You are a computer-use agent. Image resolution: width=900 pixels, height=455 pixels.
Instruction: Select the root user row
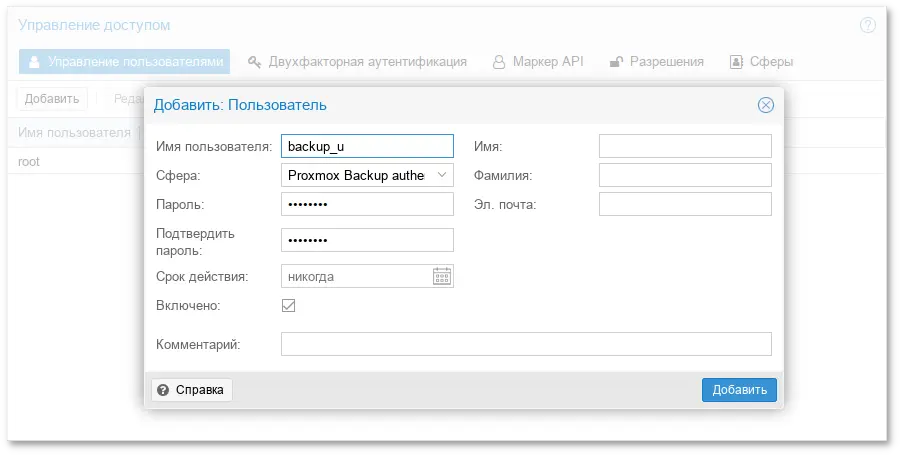75,162
